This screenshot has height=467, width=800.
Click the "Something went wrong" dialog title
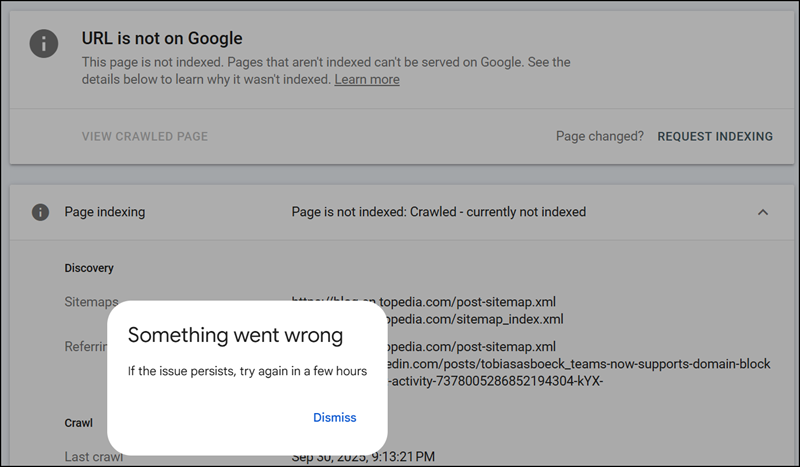pyautogui.click(x=235, y=334)
